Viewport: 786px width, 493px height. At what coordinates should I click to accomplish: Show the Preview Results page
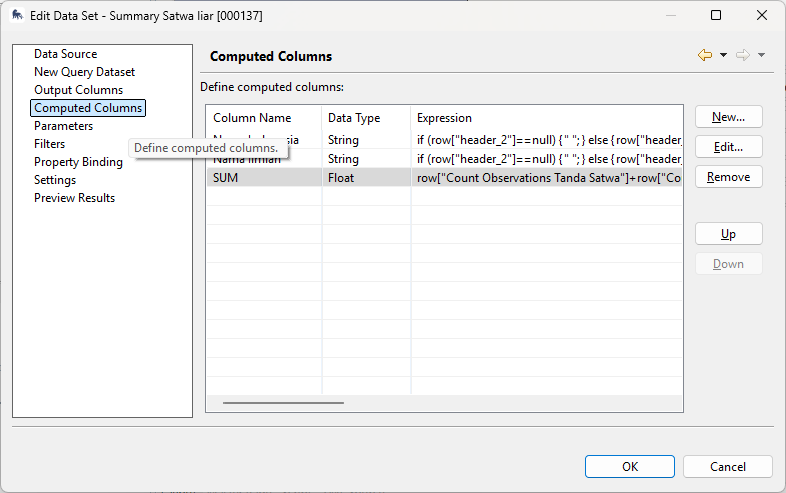(x=74, y=198)
